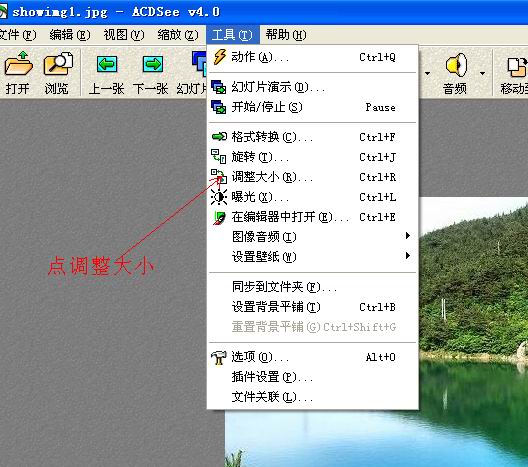Click the 浏览 (Browse) magnifier toolbar icon
Viewport: 528px width, 467px height.
pyautogui.click(x=58, y=64)
